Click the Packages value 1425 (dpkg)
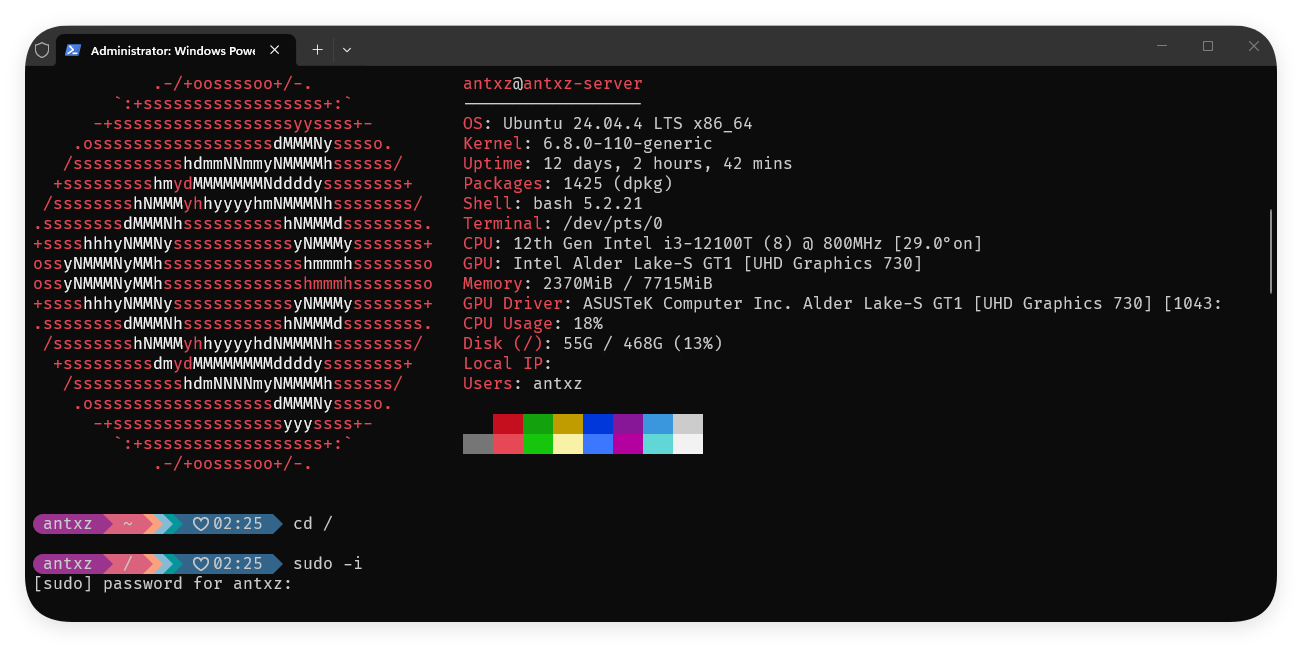The height and width of the screenshot is (647, 1302). point(618,184)
